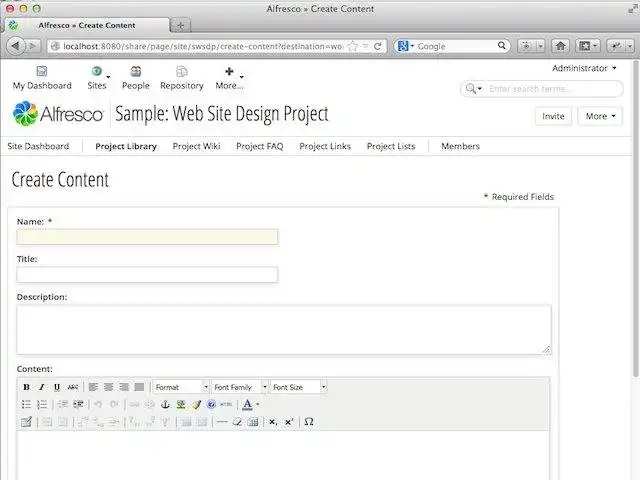Focus the Description text area
This screenshot has height=480, width=640.
pos(283,329)
